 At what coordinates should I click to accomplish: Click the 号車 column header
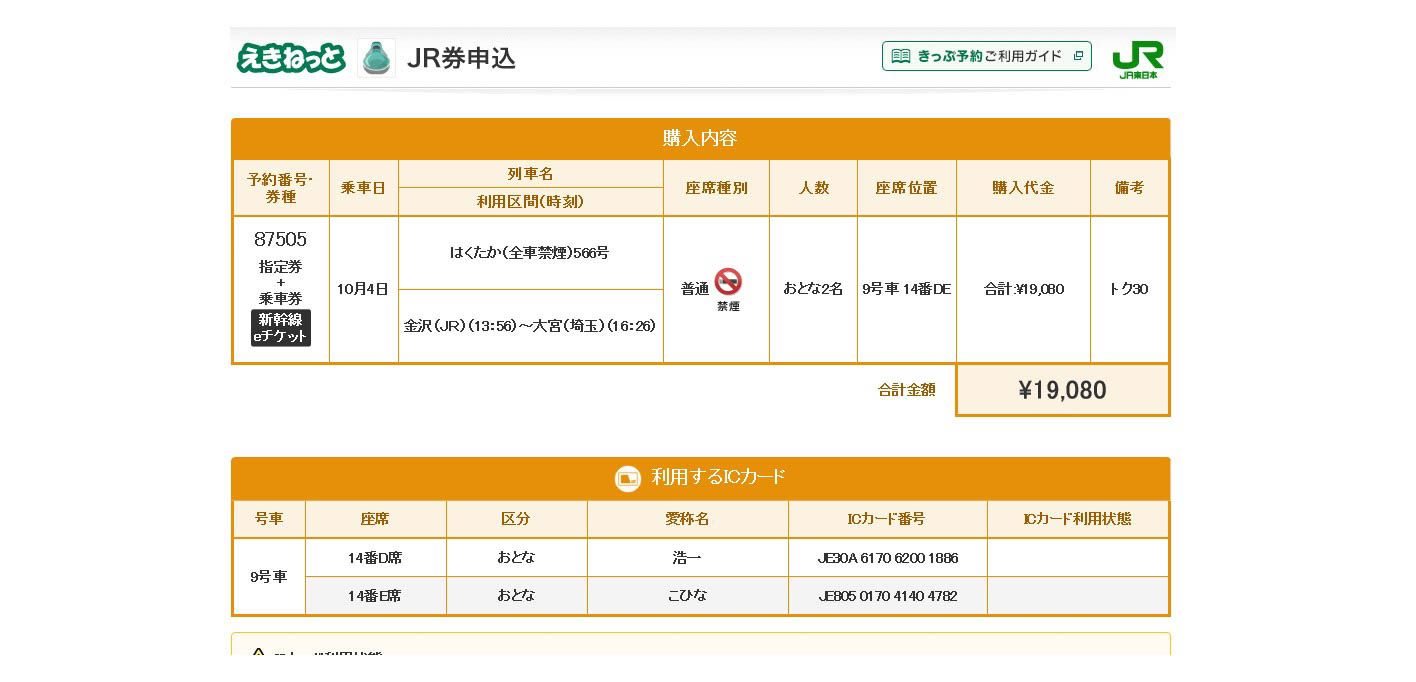pyautogui.click(x=269, y=519)
